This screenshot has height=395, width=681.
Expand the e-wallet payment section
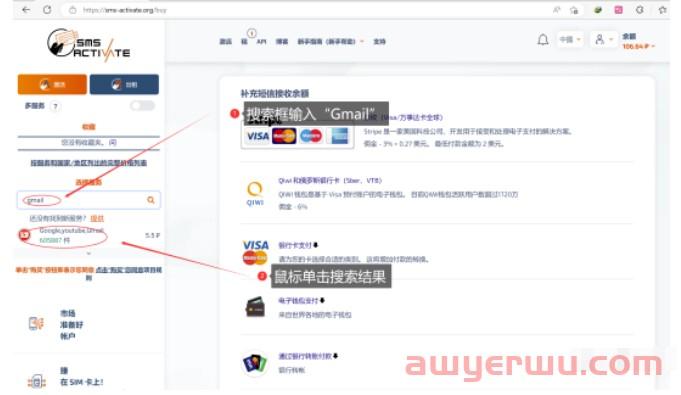point(301,301)
